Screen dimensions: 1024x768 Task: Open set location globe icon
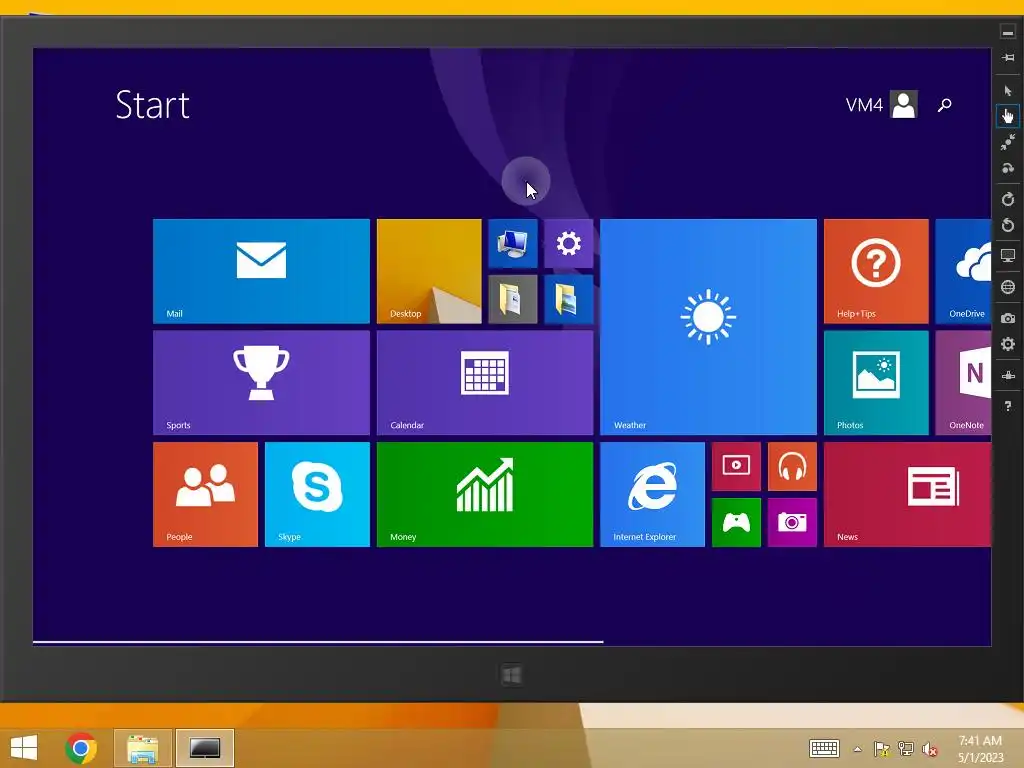1008,287
